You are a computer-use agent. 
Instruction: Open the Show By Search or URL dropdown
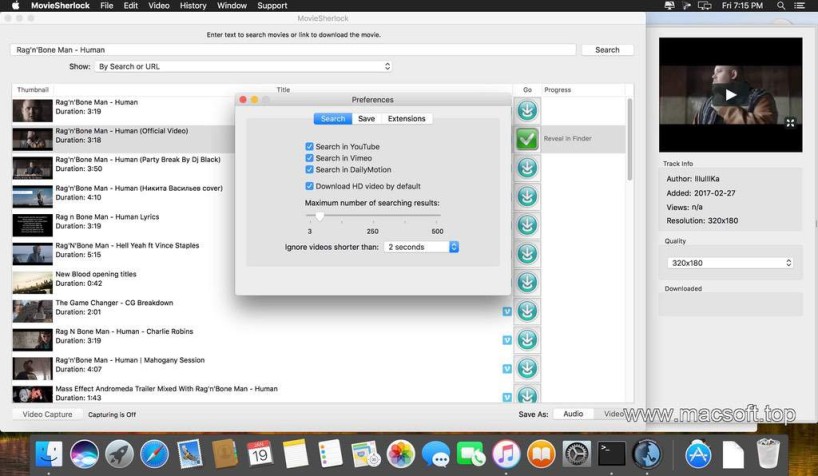click(244, 67)
